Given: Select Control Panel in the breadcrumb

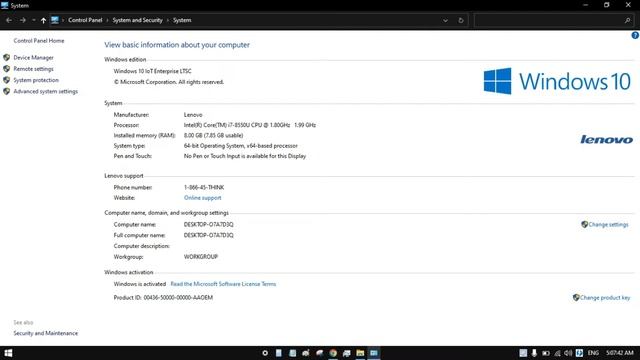Looking at the screenshot, I should pyautogui.click(x=85, y=20).
